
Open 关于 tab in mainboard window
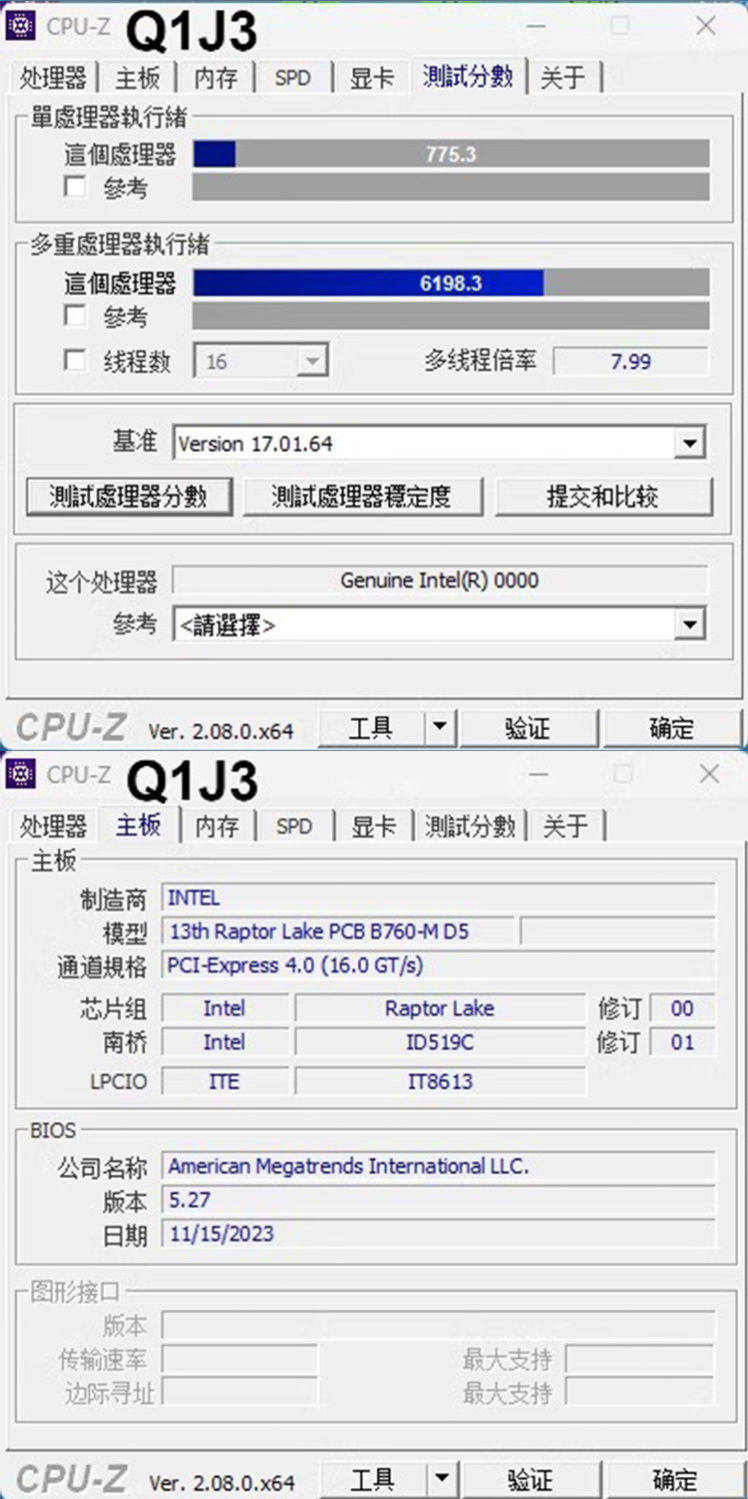pyautogui.click(x=565, y=826)
